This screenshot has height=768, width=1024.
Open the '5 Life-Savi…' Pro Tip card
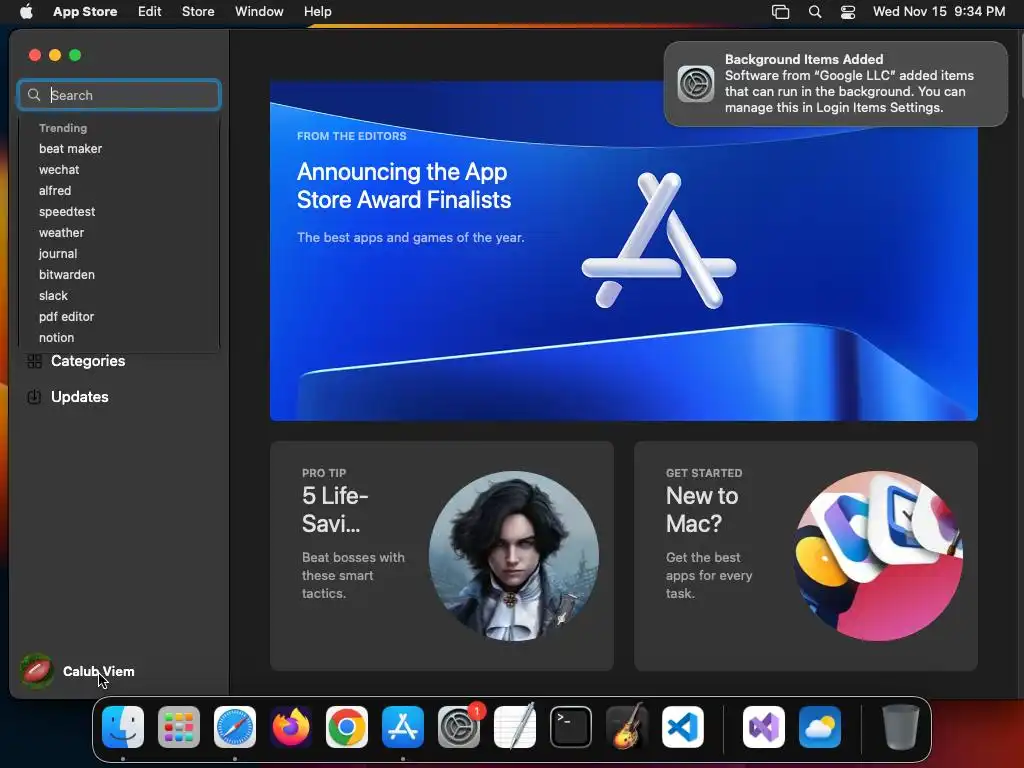(441, 556)
